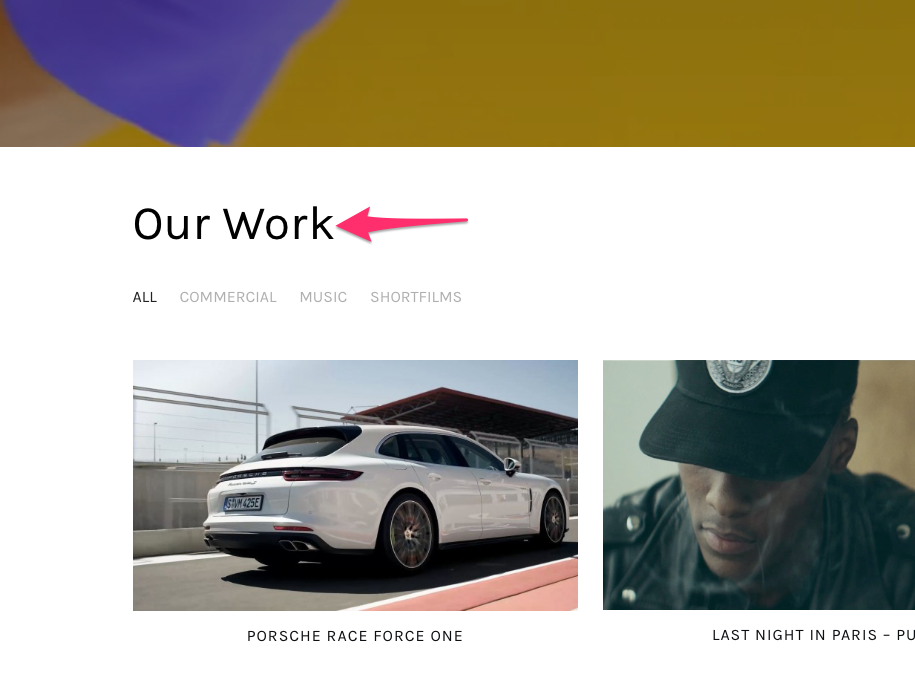Click the Porsche's license plate
This screenshot has height=681, width=915.
pyautogui.click(x=243, y=502)
